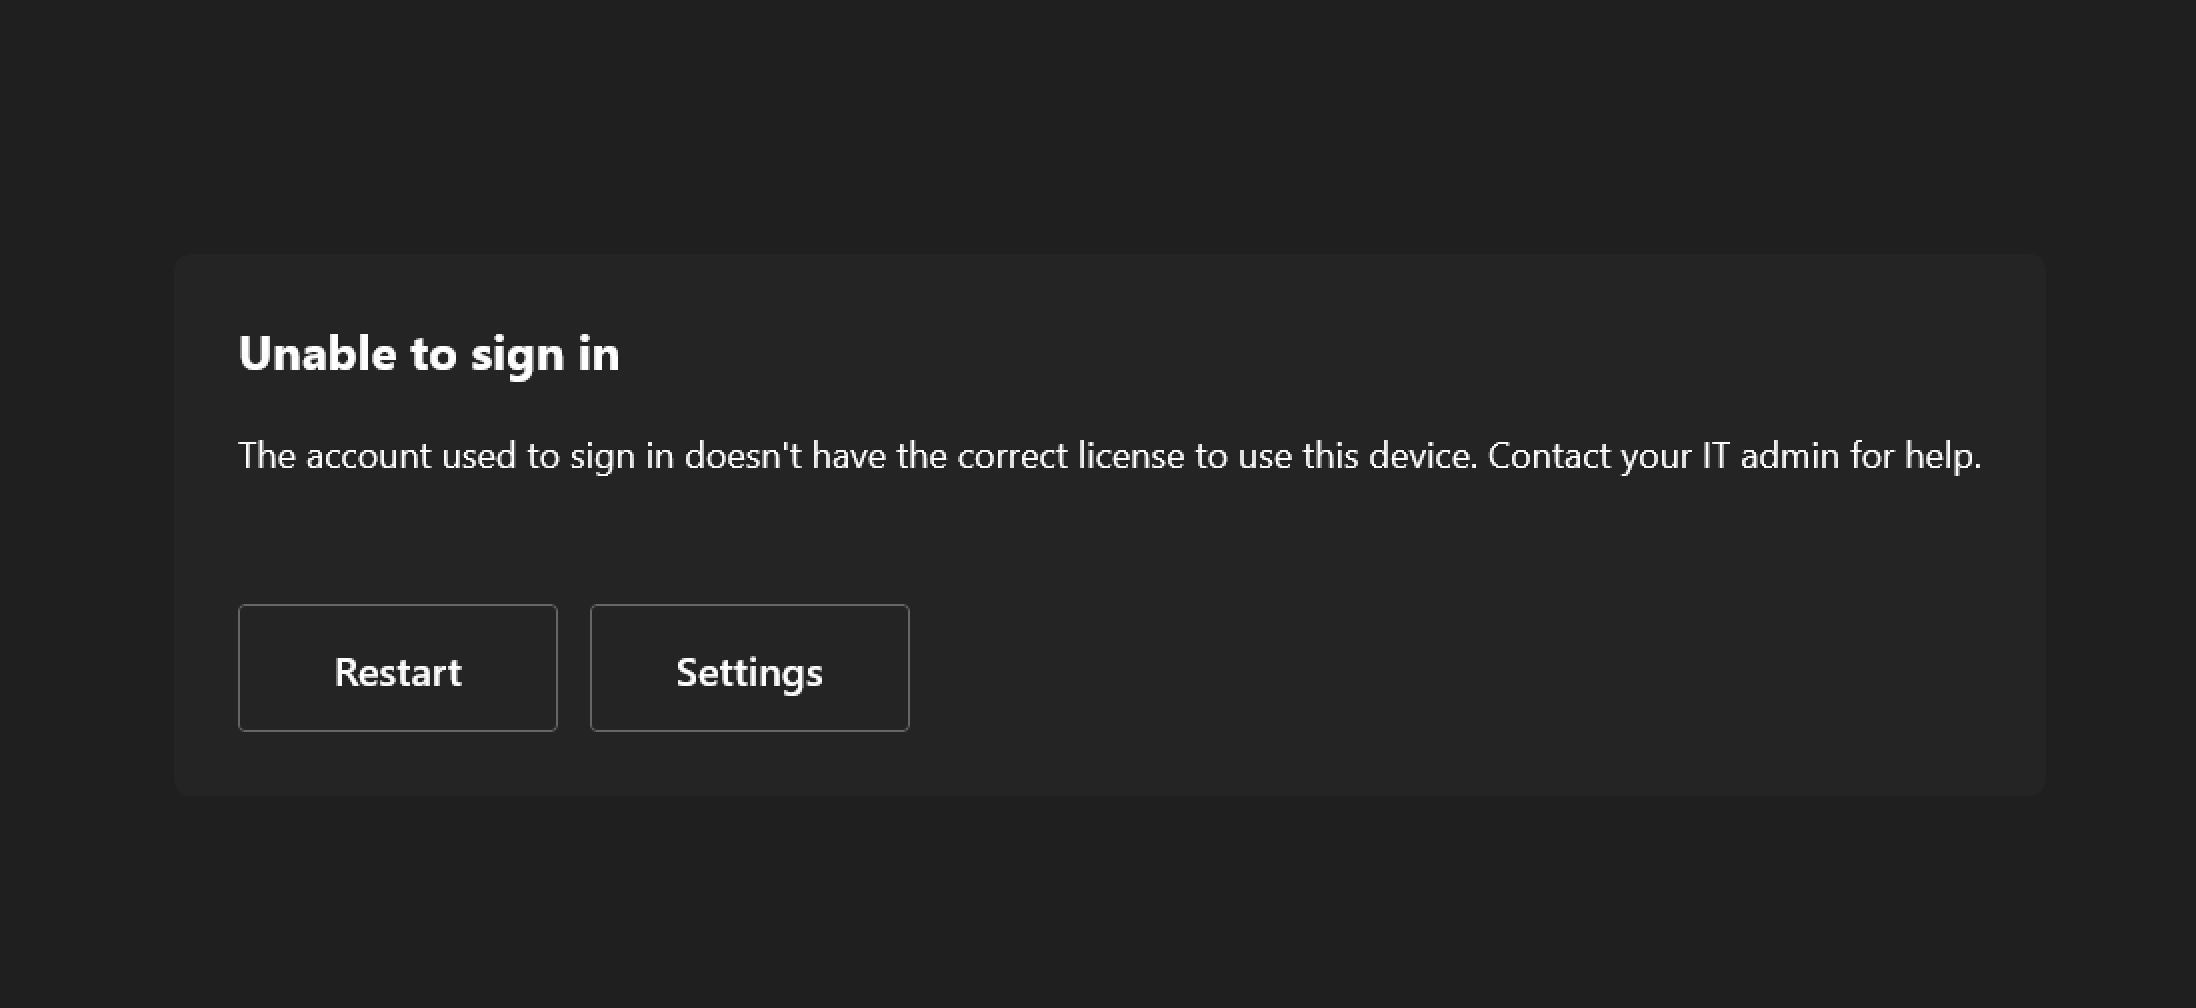Click the top edge of the dialog card
This screenshot has height=1008, width=2196.
[x=1100, y=256]
